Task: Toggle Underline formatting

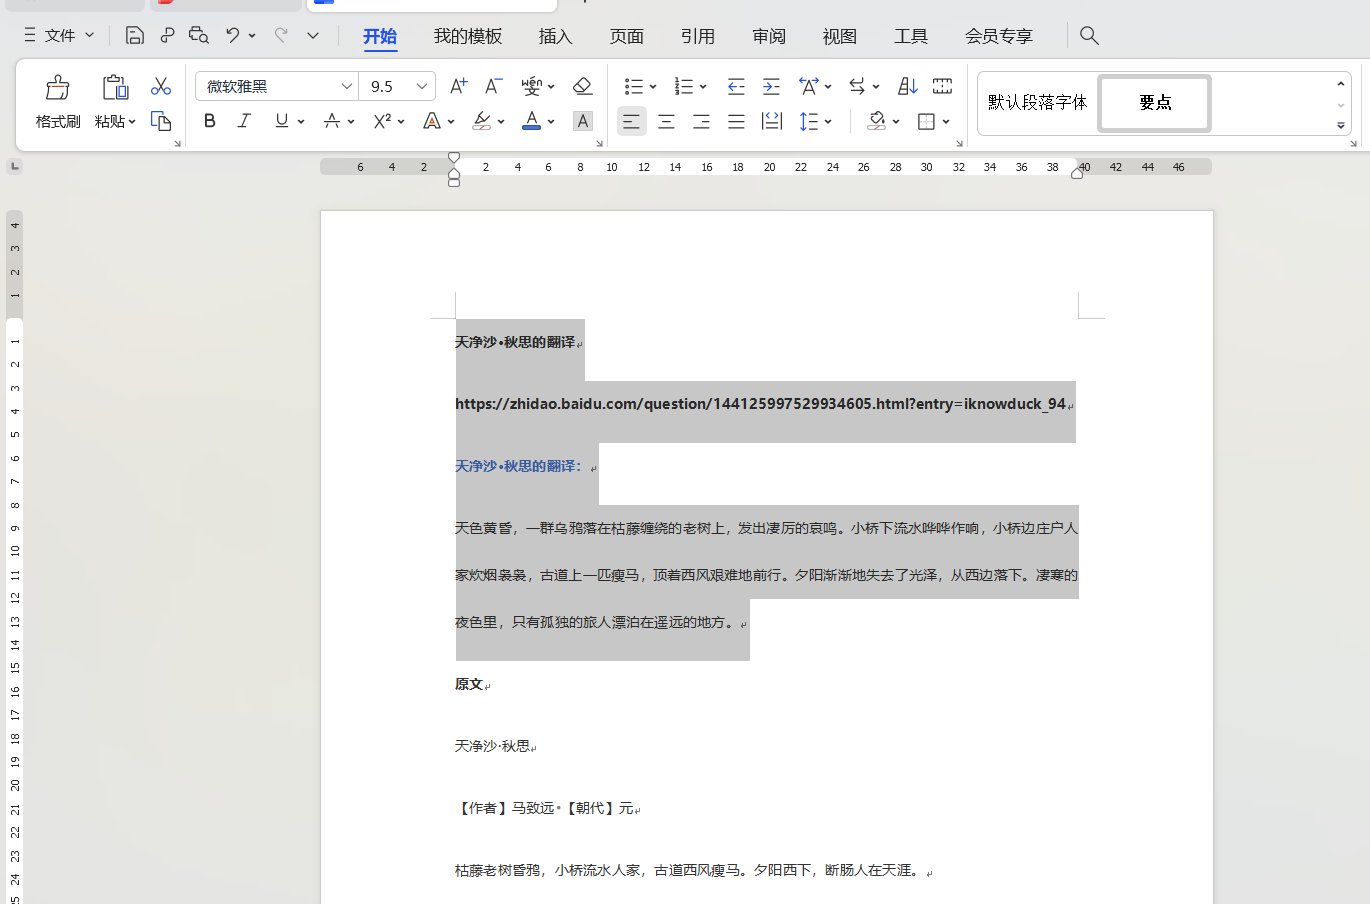Action: 282,121
